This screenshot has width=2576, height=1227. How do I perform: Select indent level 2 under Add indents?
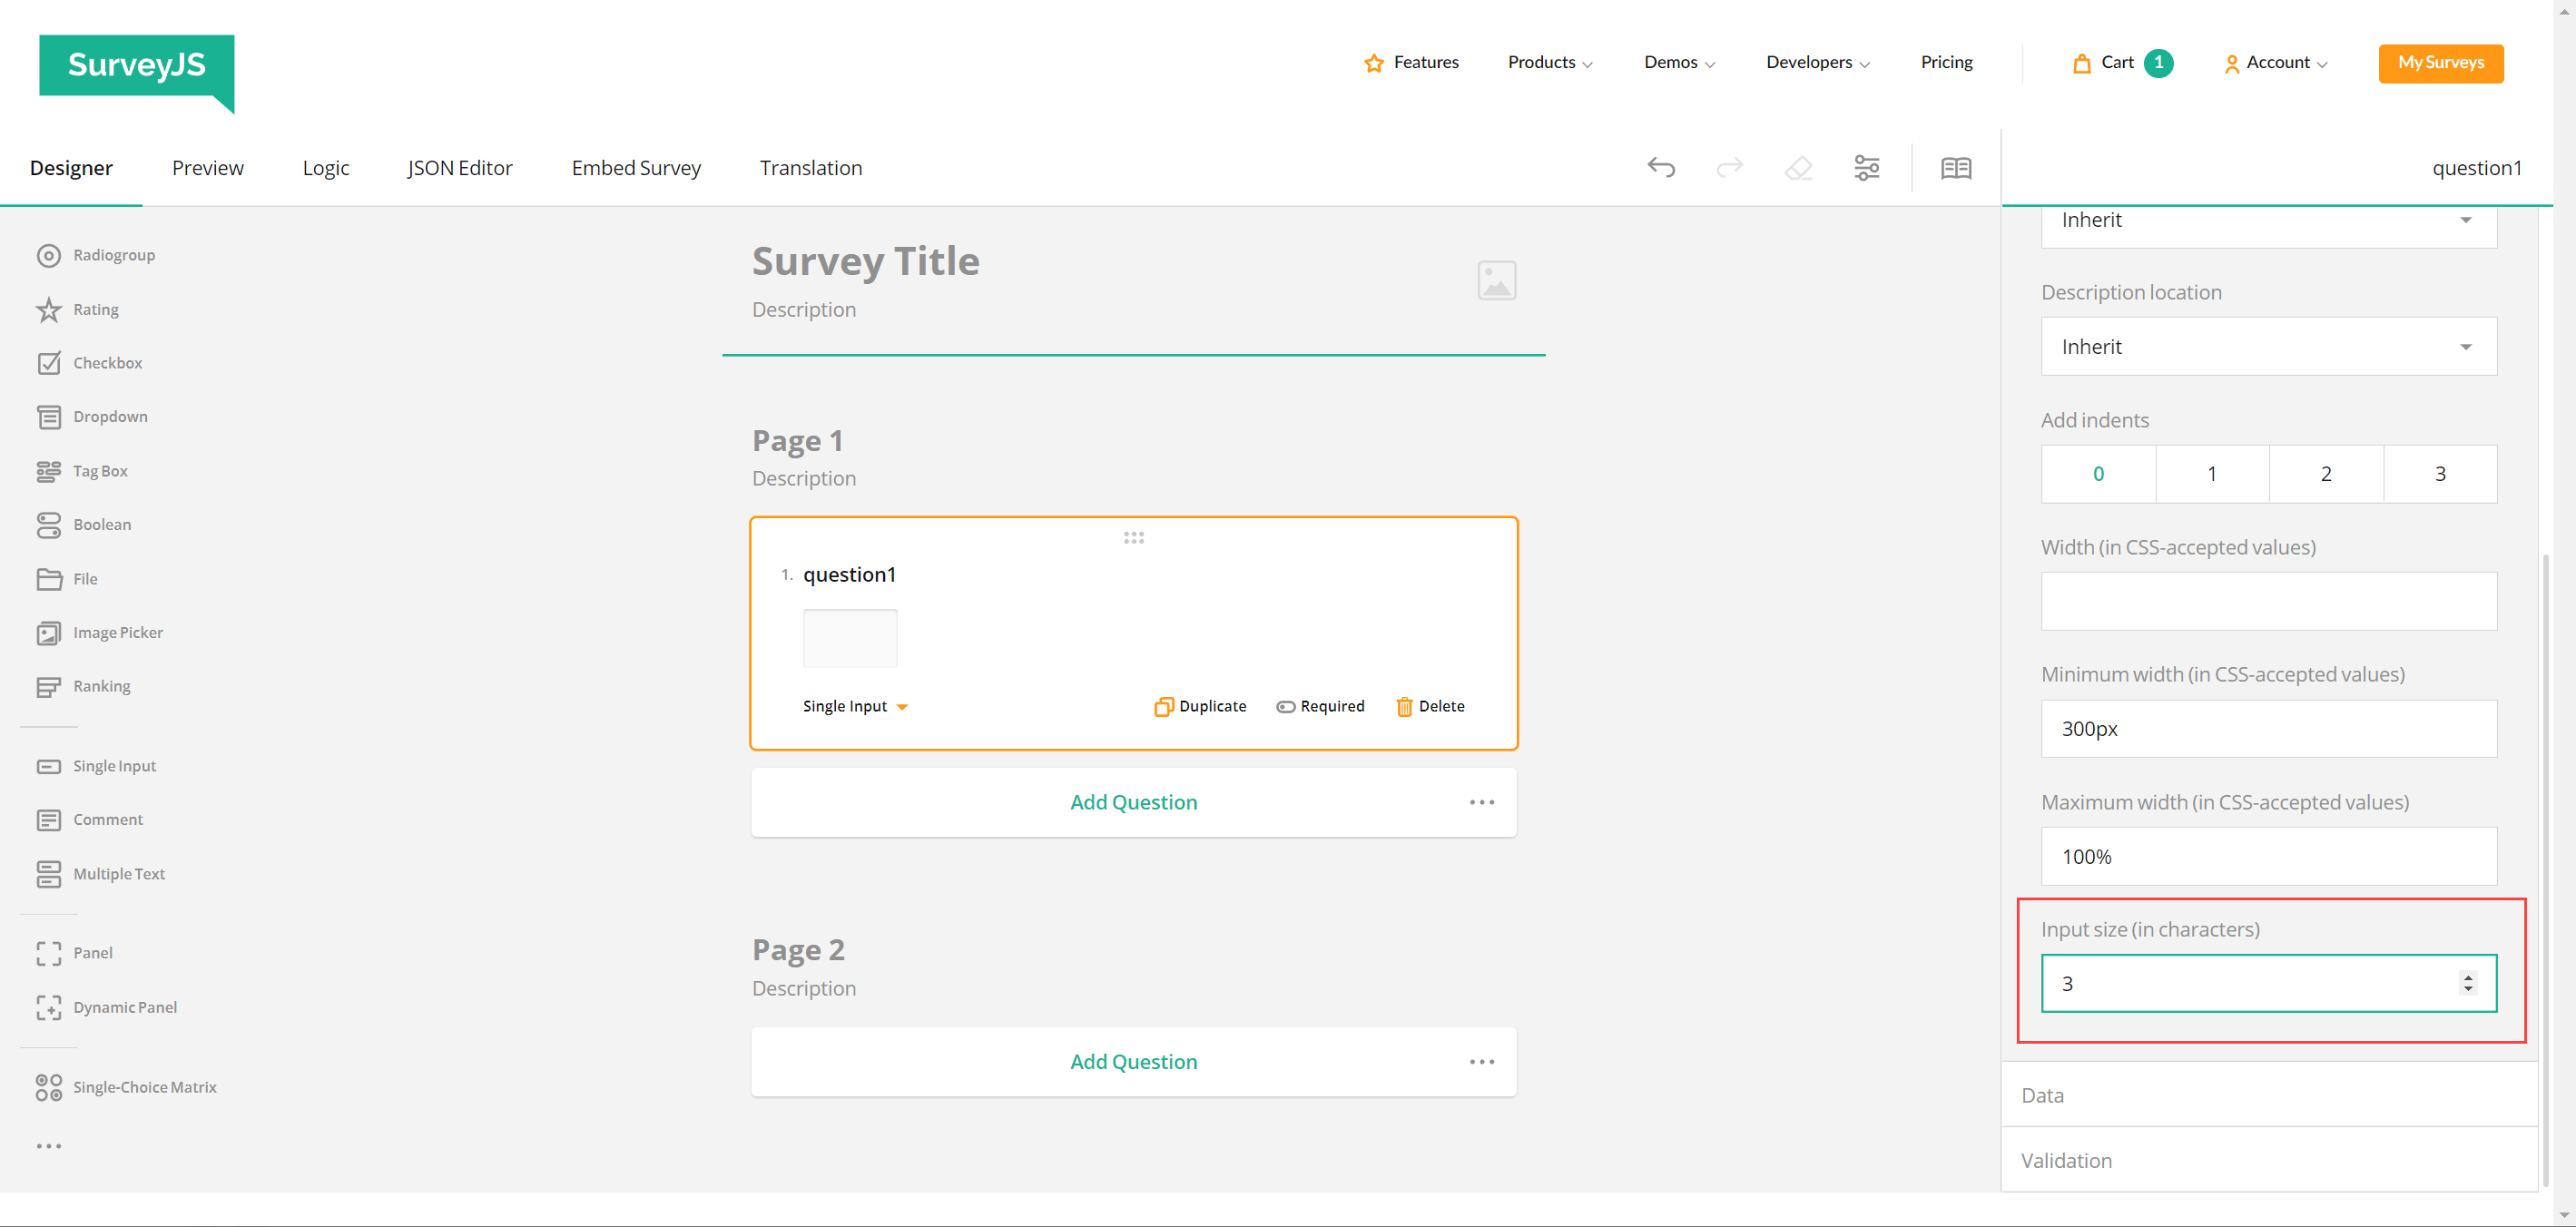2326,473
